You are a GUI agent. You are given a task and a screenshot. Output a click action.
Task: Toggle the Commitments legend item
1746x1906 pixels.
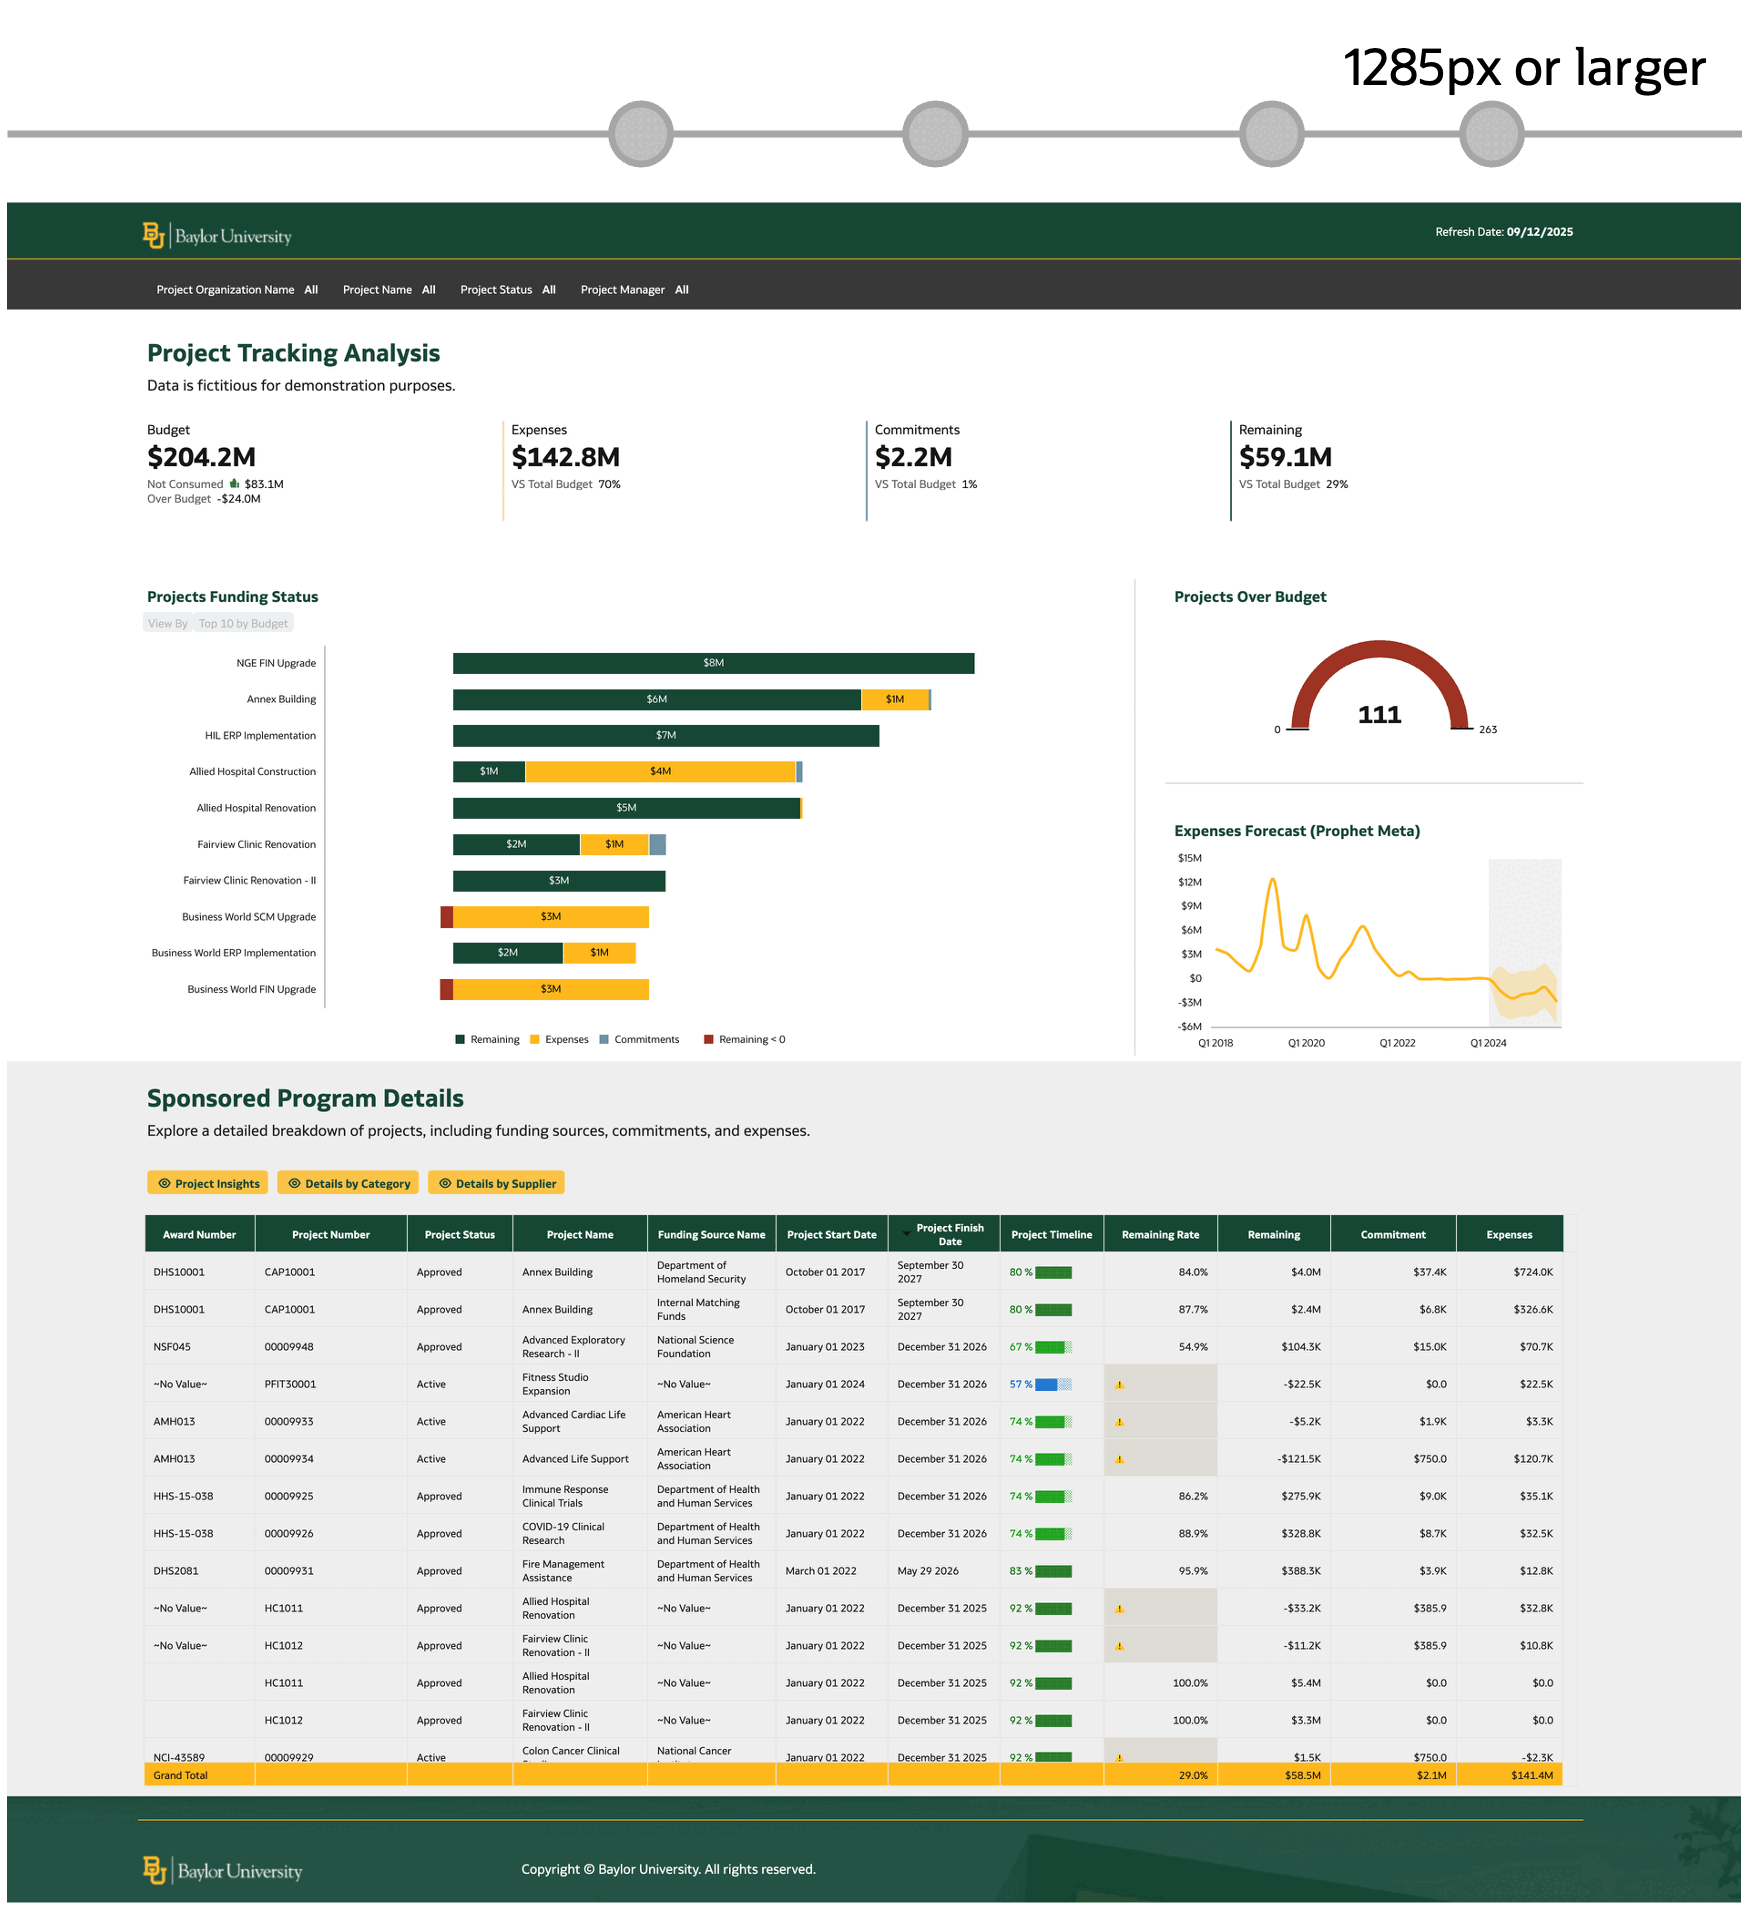click(x=640, y=1039)
